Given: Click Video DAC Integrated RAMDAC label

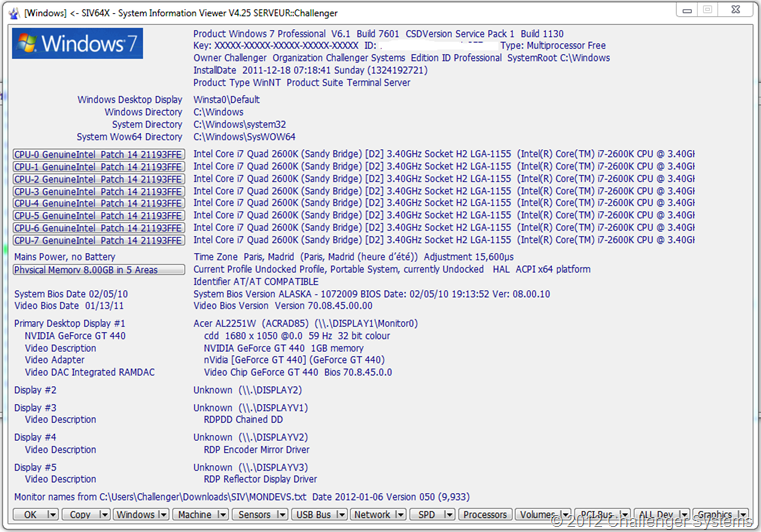Looking at the screenshot, I should [90, 372].
